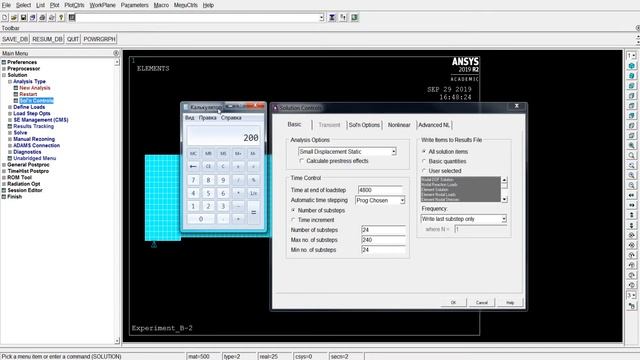Click the New Analysis toolbar icon
This screenshot has width=640, height=360.
pyautogui.click(x=4, y=18)
